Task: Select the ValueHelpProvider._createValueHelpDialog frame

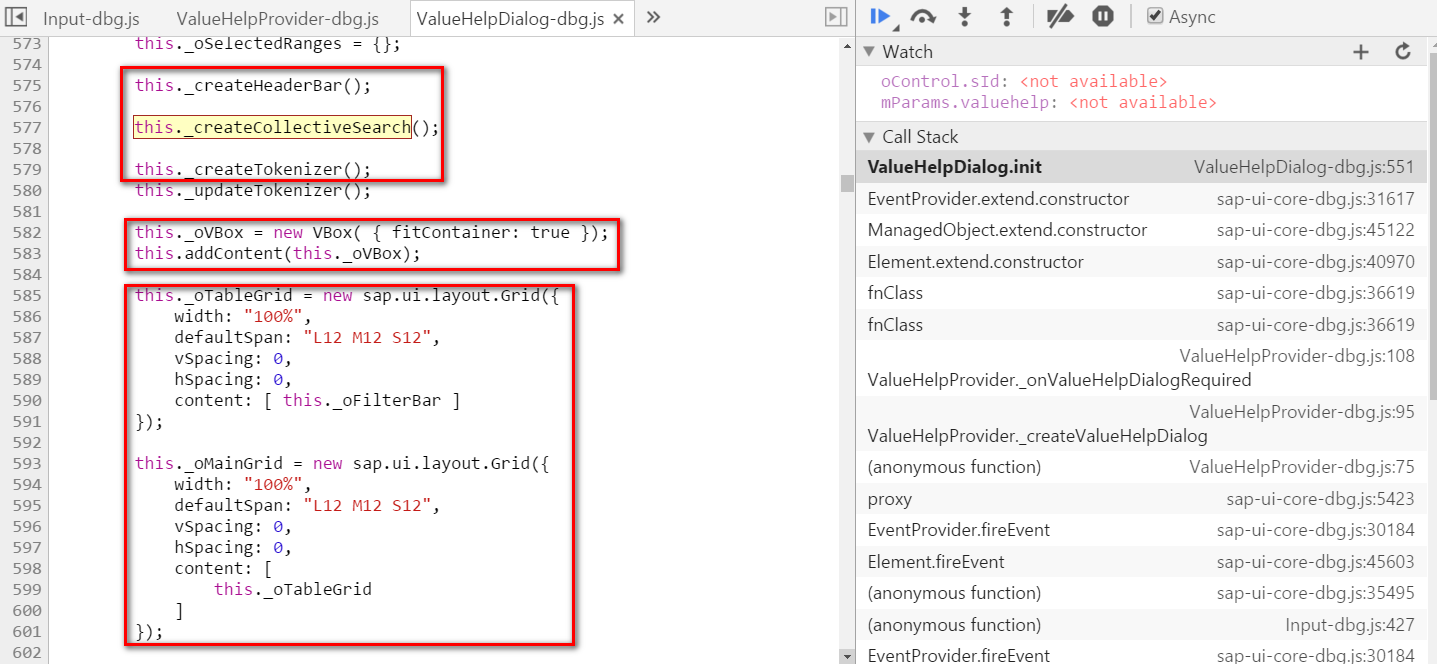Action: point(1141,425)
